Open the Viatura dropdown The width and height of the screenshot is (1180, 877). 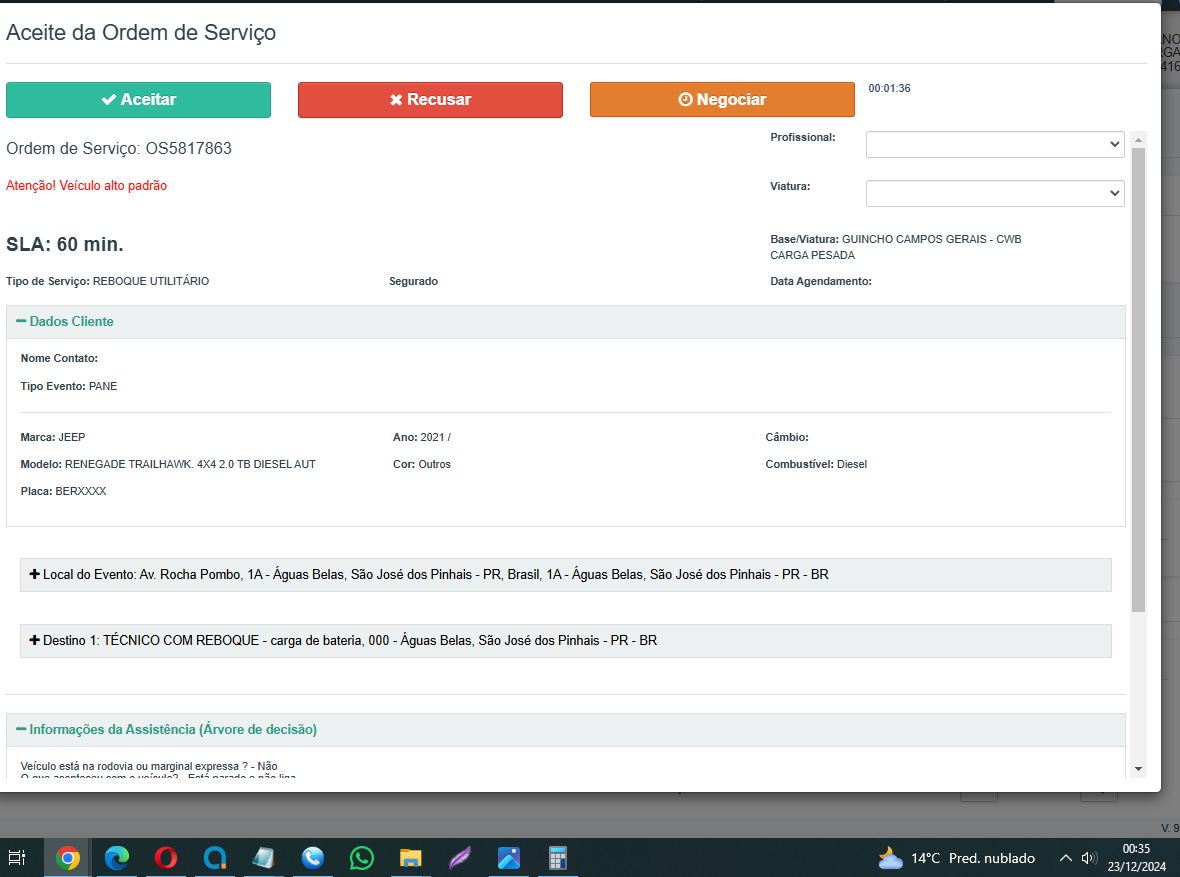tap(994, 194)
